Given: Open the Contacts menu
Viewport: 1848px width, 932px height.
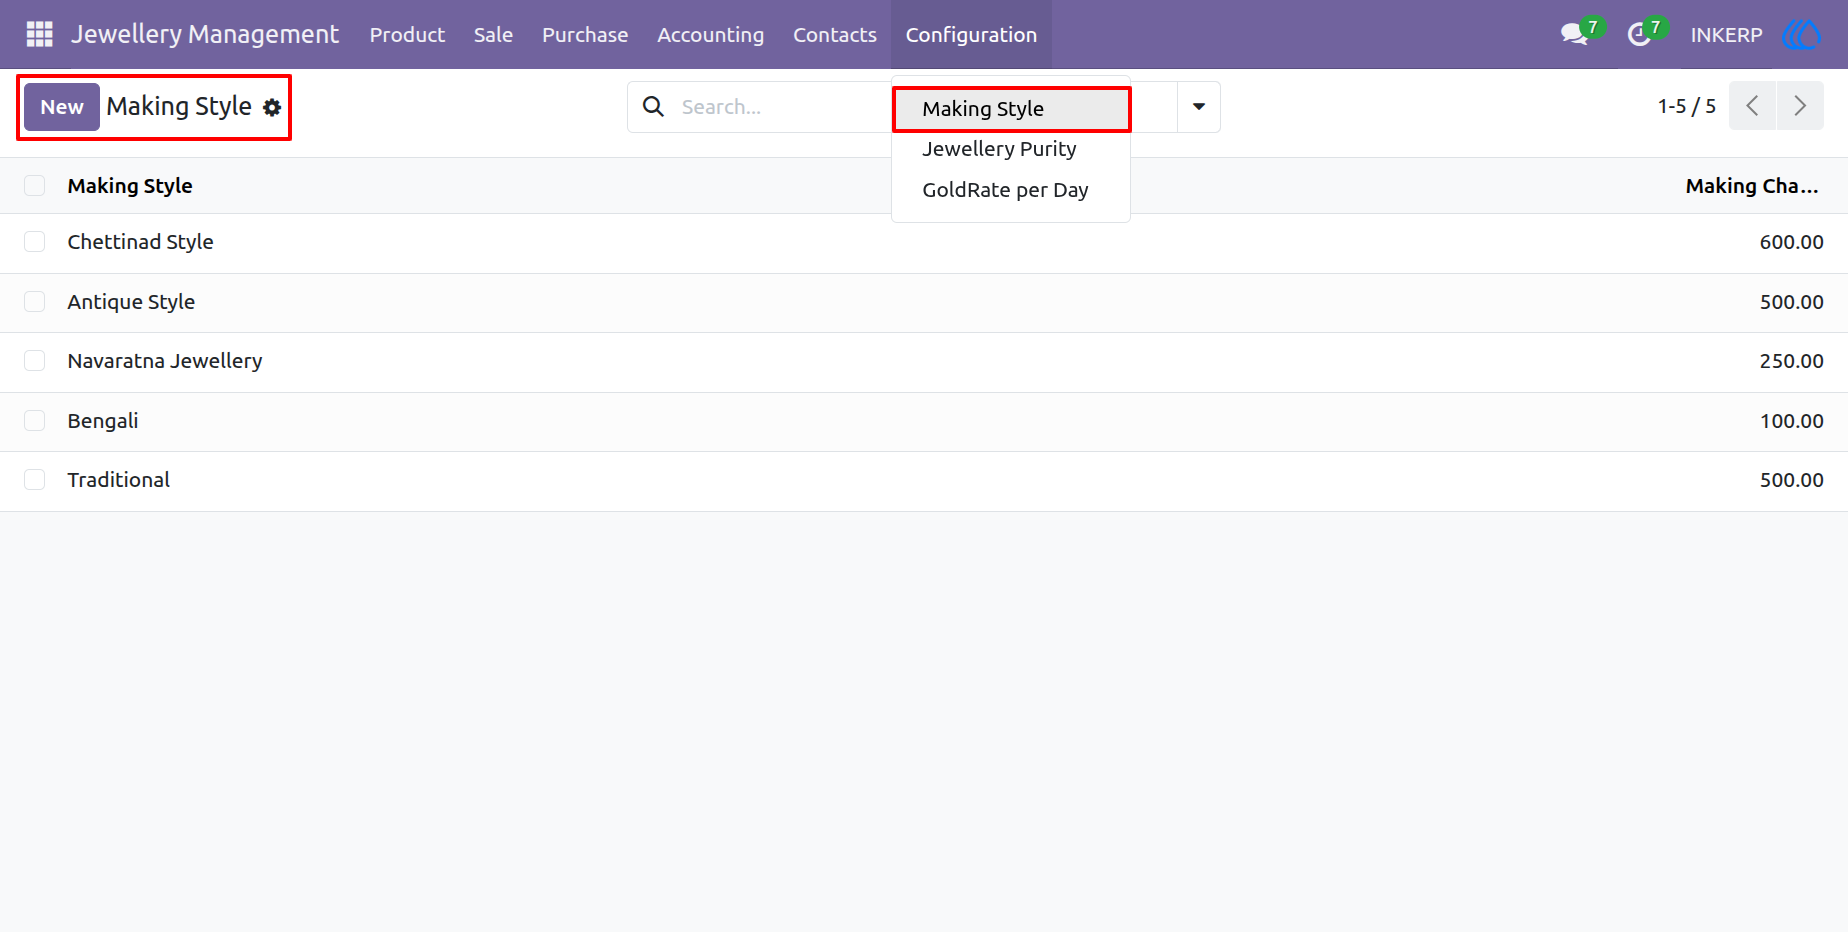Looking at the screenshot, I should (835, 35).
